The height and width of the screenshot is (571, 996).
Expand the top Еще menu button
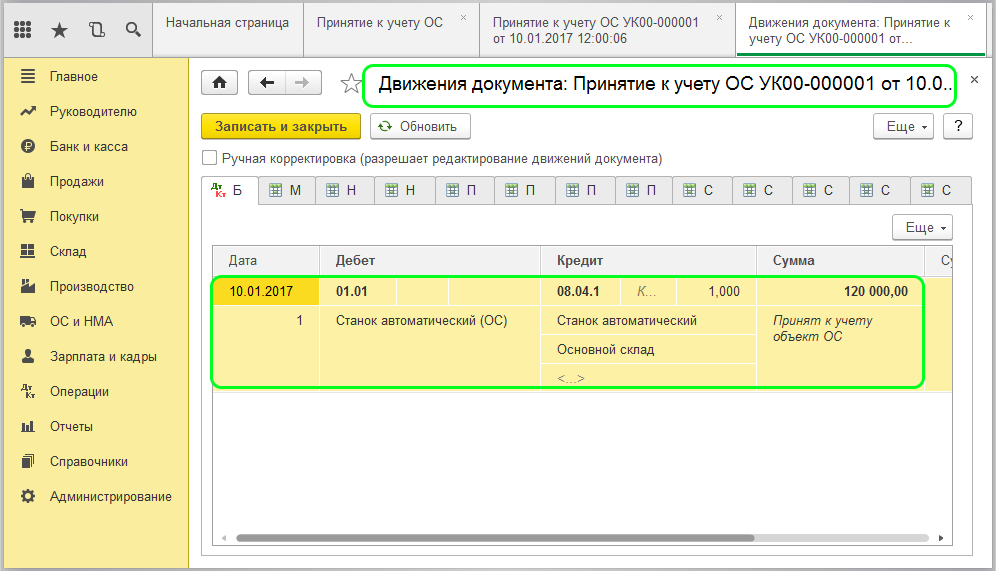[x=903, y=126]
